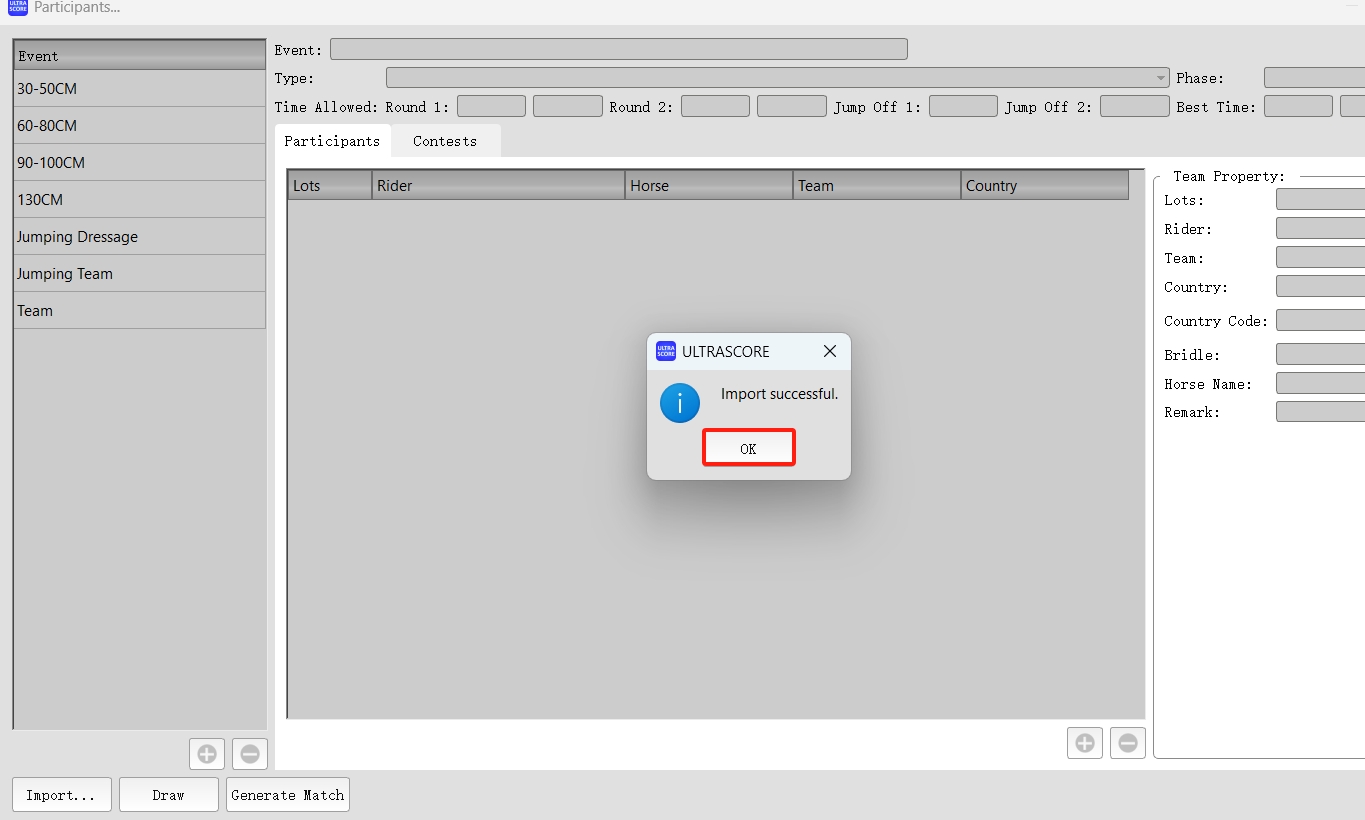Viewport: 1365px width, 820px height.
Task: Click the ULTRASCORE app icon in title bar
Action: click(x=17, y=8)
